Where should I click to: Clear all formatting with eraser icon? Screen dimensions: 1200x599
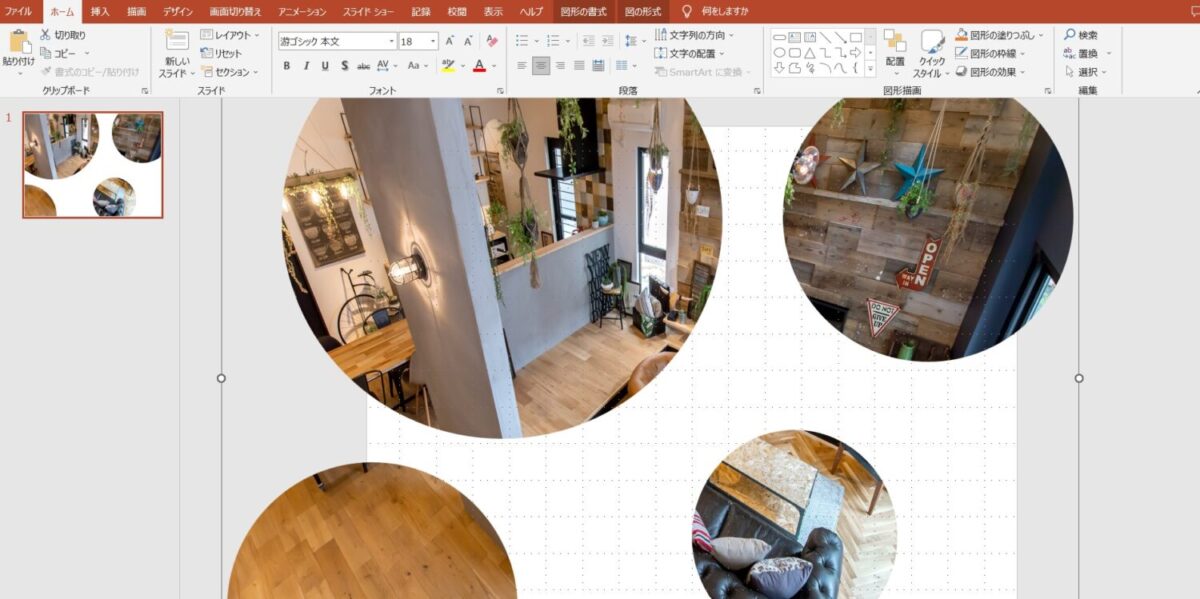click(491, 41)
